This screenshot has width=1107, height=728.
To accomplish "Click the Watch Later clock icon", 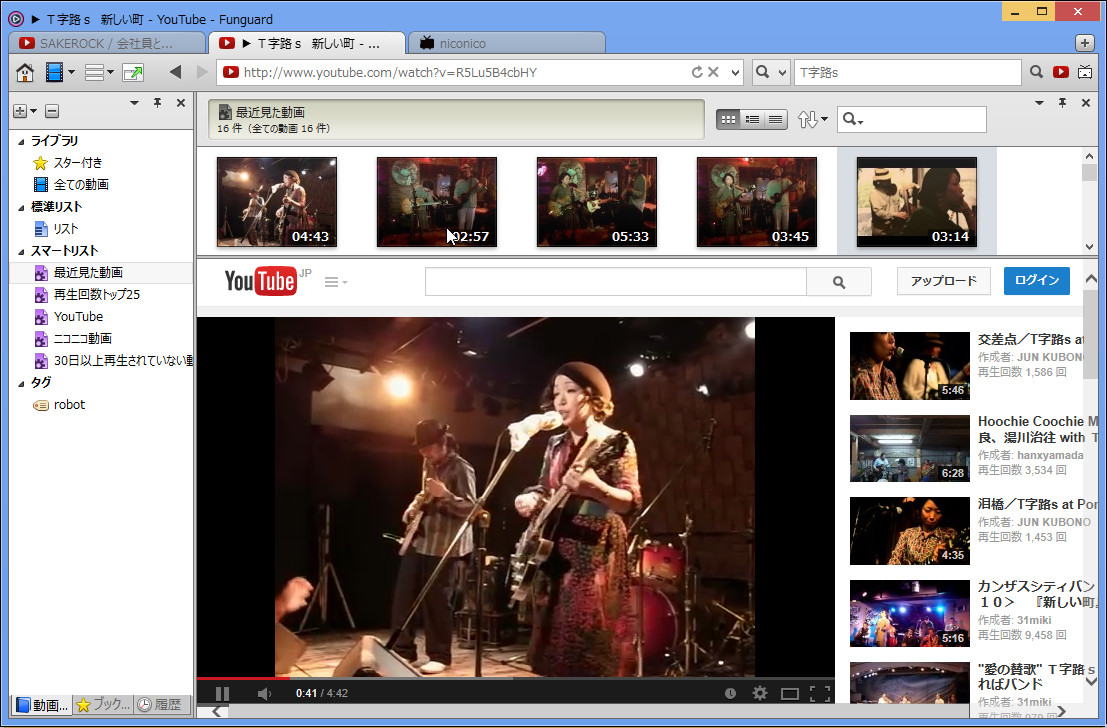I will pyautogui.click(x=730, y=693).
